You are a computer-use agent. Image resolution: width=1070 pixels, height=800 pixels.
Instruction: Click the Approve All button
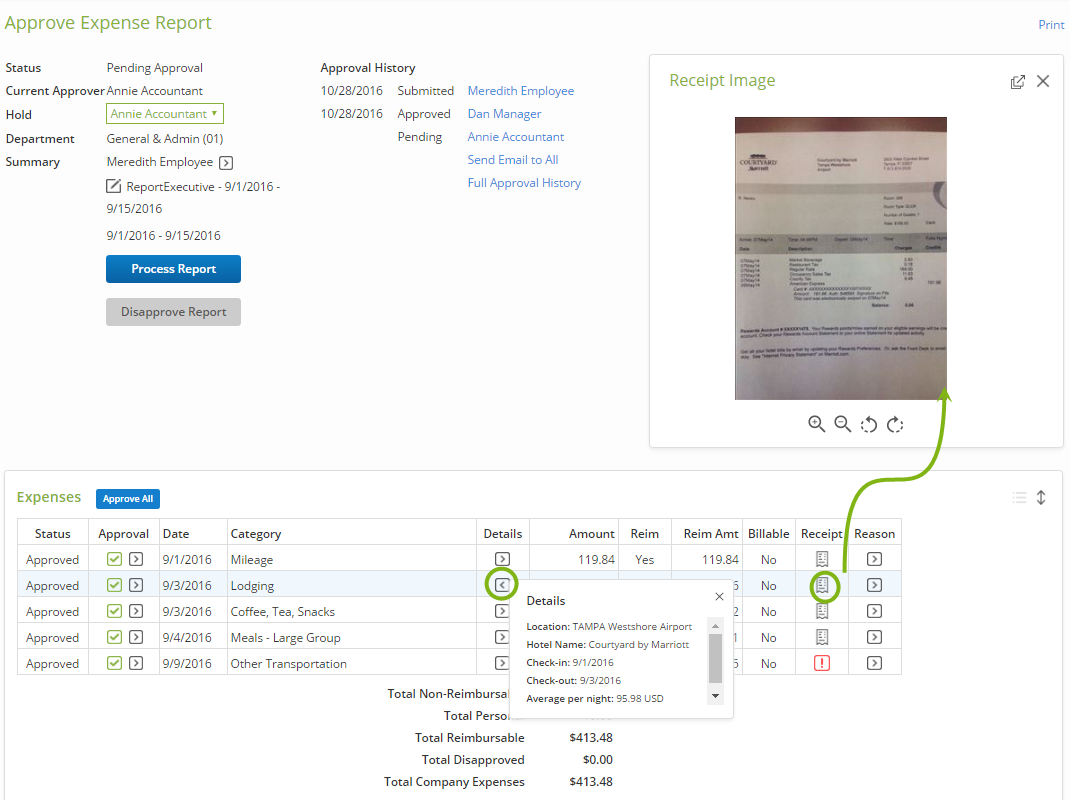(128, 499)
